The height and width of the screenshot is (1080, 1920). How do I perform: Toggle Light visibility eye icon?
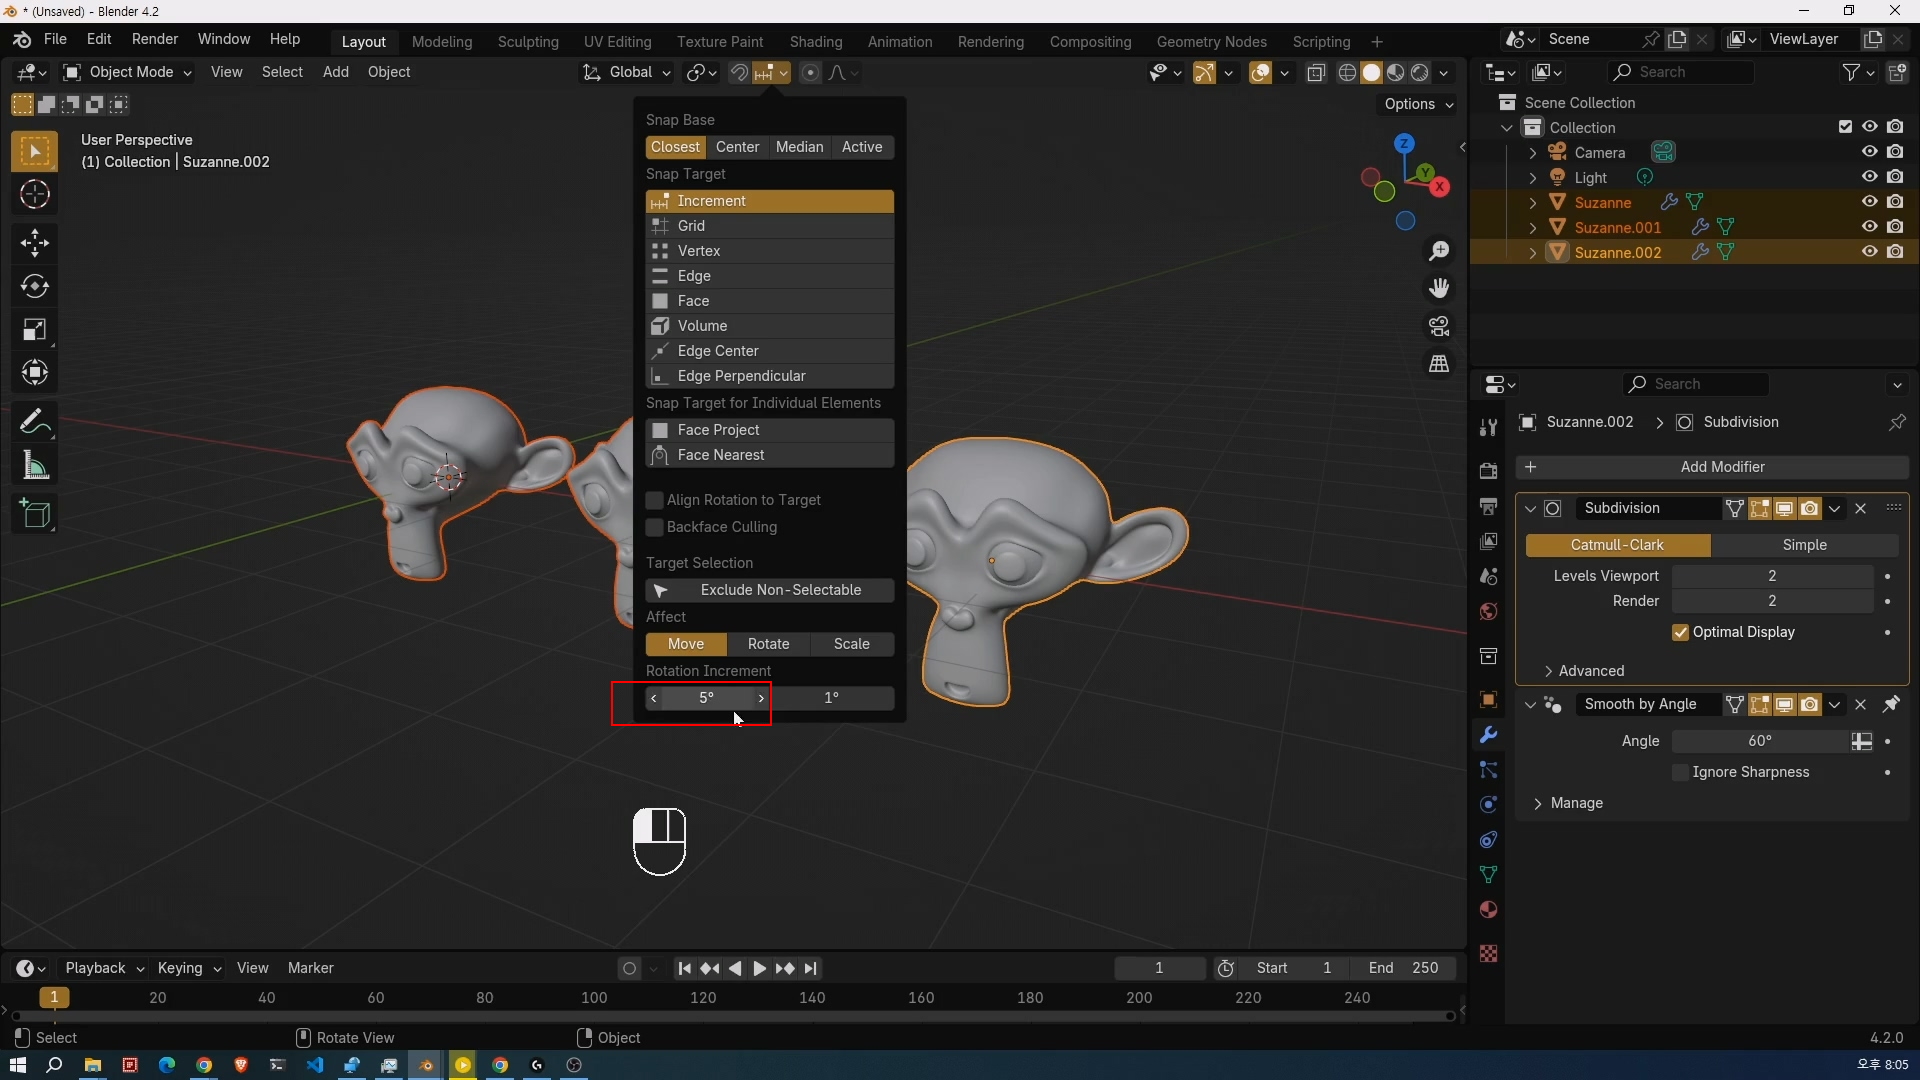1869,177
